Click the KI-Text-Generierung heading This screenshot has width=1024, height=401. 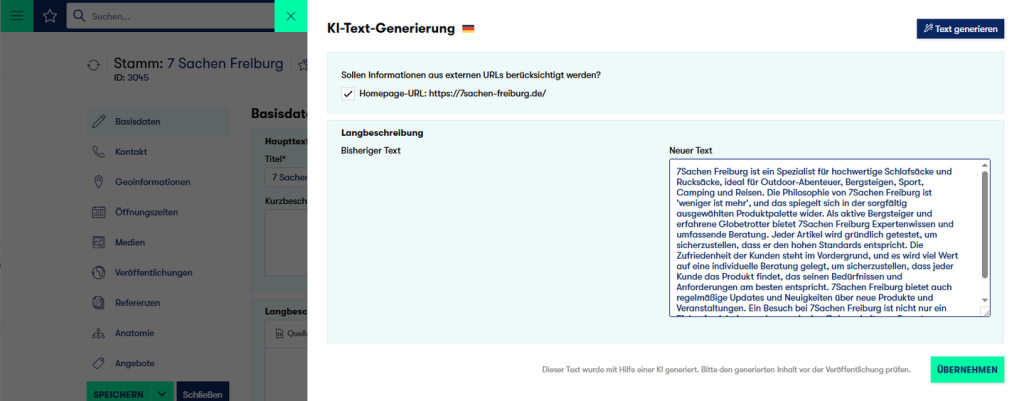pyautogui.click(x=391, y=29)
